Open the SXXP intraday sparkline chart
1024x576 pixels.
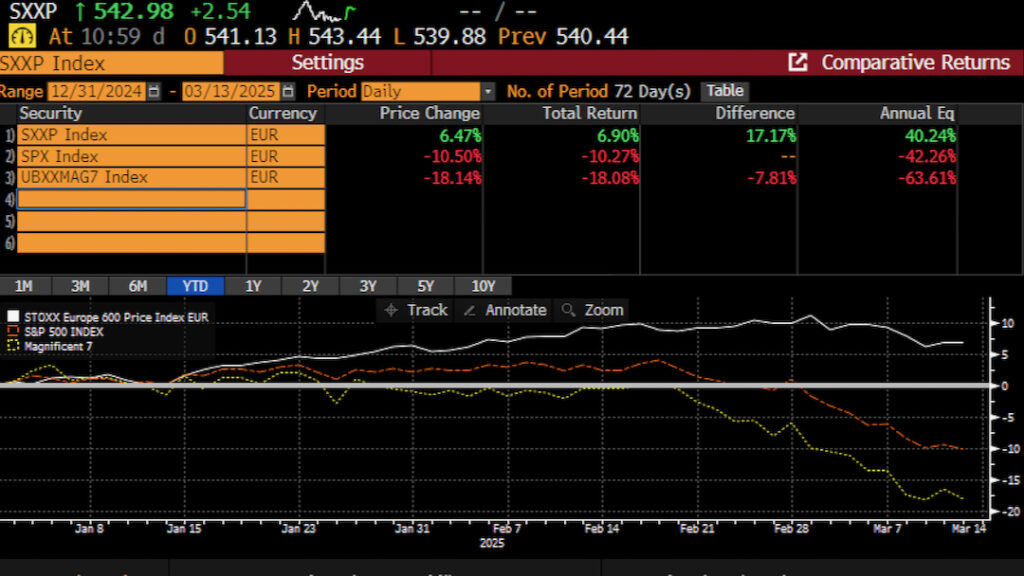click(323, 11)
